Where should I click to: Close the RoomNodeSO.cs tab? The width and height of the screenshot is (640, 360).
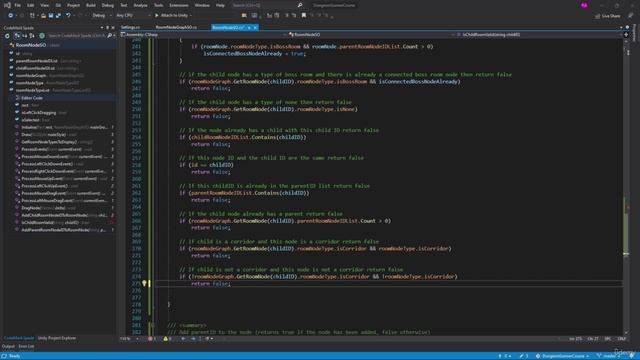(x=256, y=27)
